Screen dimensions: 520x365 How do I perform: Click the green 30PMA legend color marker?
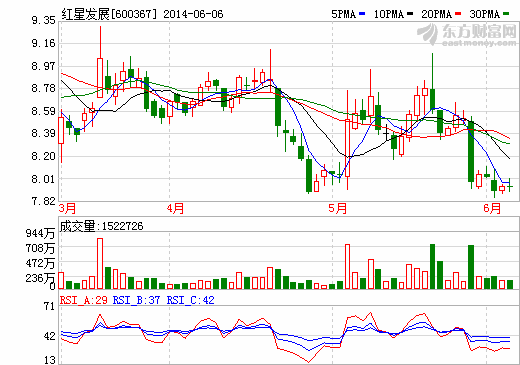(x=506, y=14)
